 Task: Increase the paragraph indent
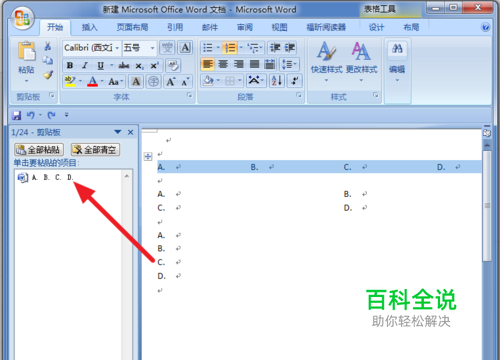289,48
